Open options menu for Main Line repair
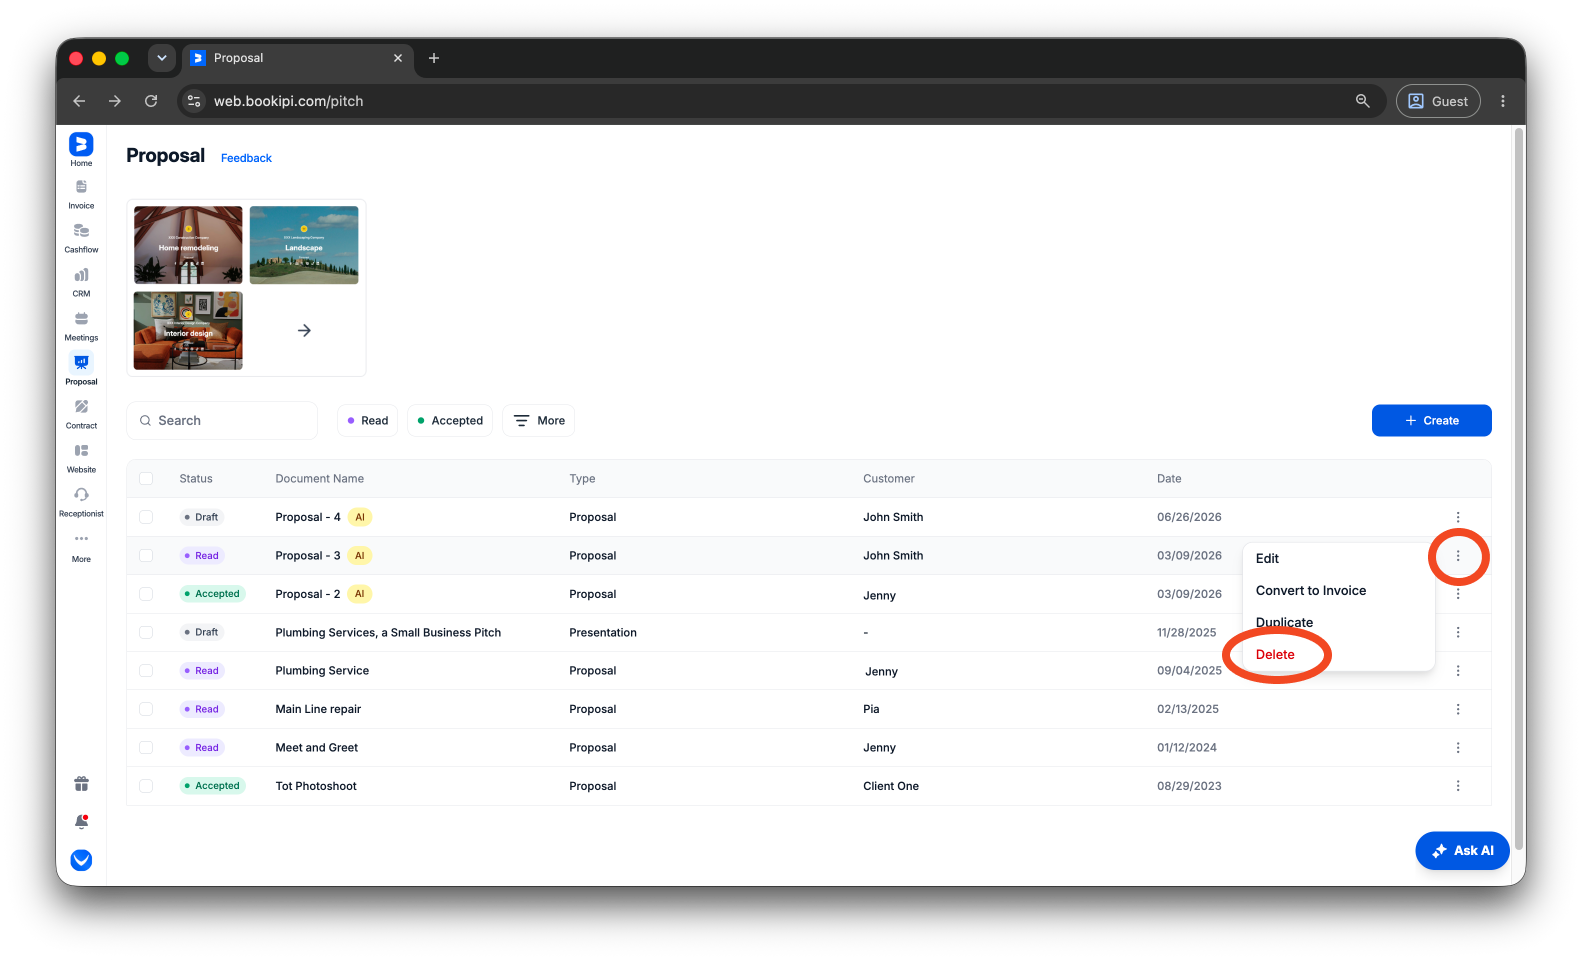Viewport: 1582px width, 960px height. 1458,709
